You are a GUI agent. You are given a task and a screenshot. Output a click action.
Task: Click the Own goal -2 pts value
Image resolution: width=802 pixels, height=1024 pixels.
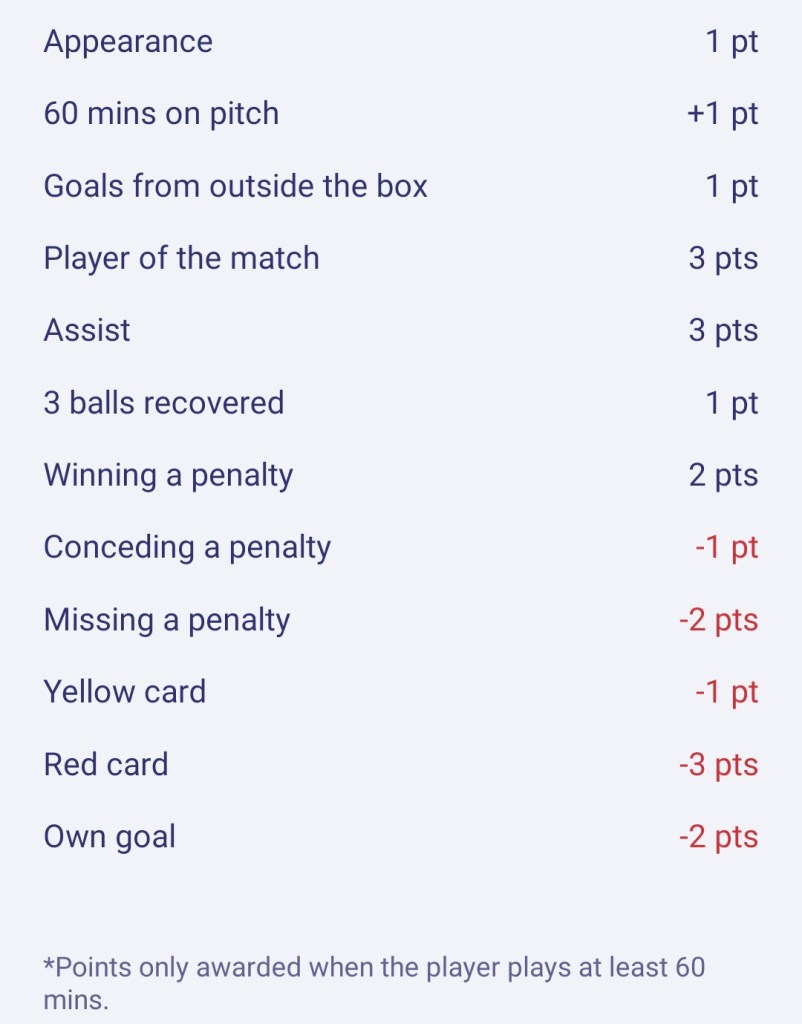pyautogui.click(x=718, y=837)
